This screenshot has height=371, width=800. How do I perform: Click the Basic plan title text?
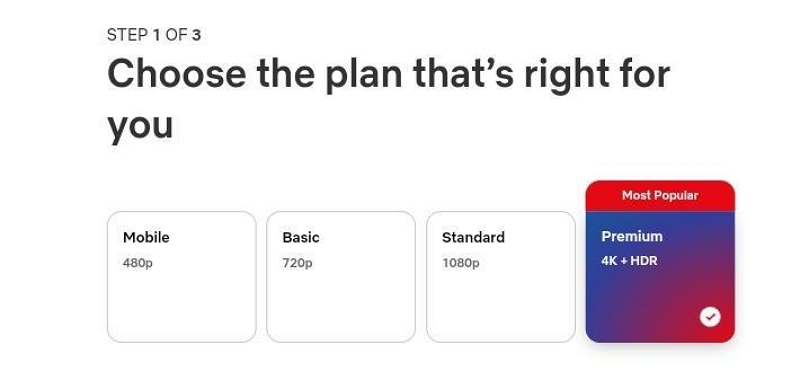tap(301, 237)
